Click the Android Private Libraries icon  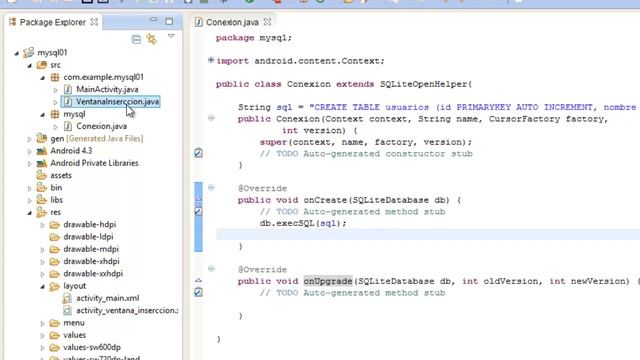pos(41,163)
